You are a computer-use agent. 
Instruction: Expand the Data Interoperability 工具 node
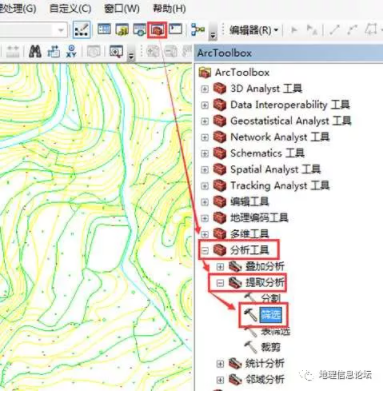coord(205,105)
